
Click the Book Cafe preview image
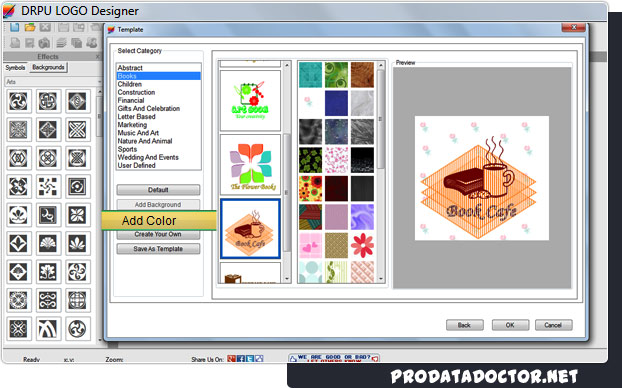tap(482, 178)
